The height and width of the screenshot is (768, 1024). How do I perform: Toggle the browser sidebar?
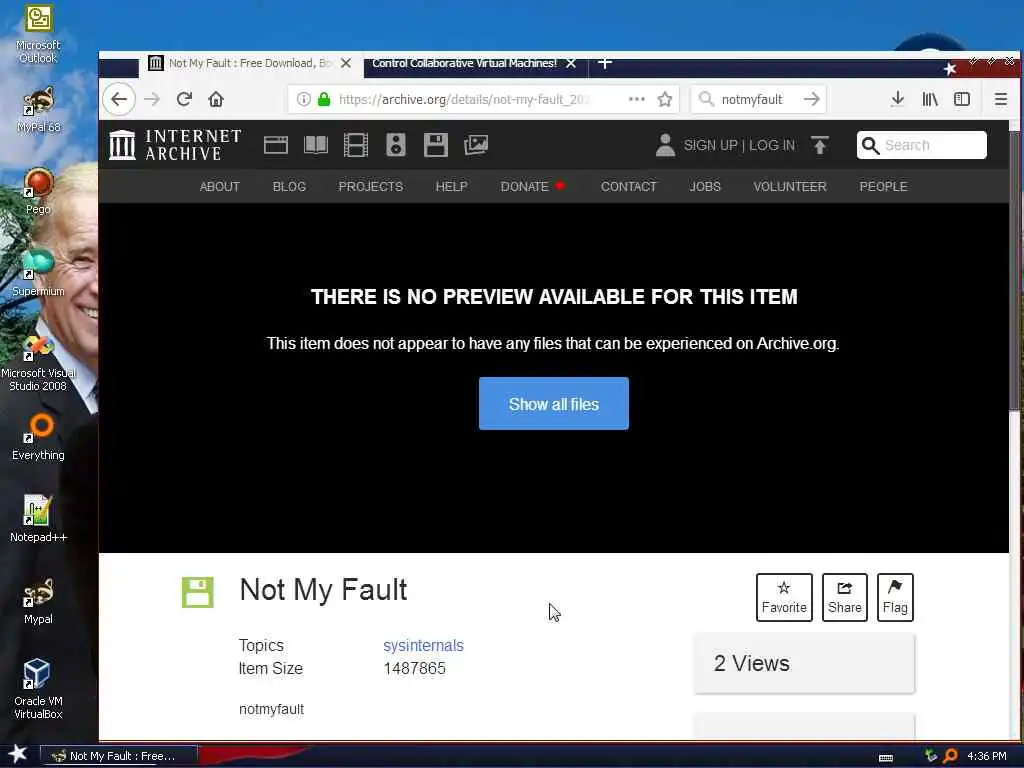962,99
